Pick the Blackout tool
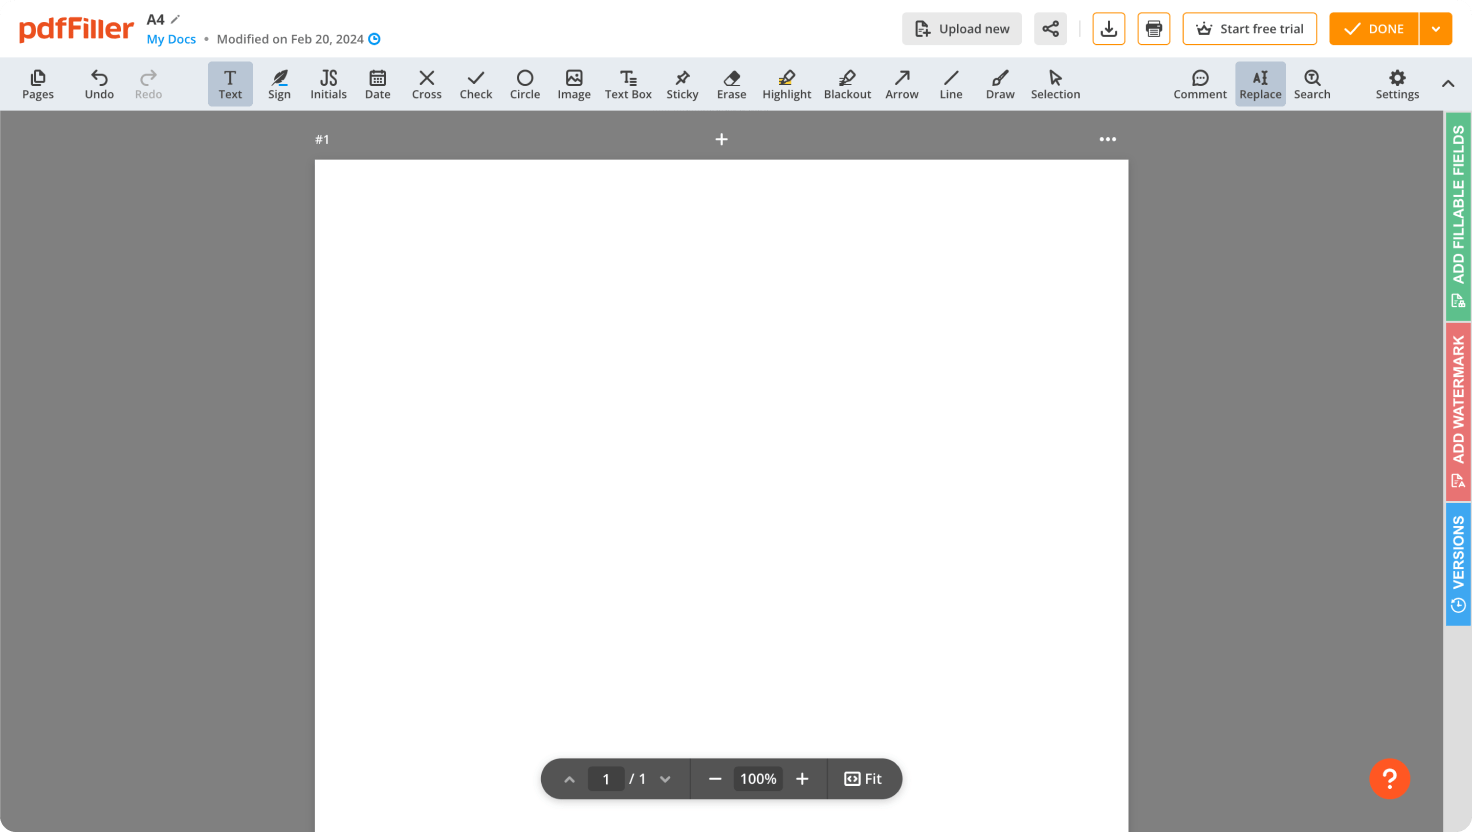This screenshot has width=1472, height=832. 847,83
